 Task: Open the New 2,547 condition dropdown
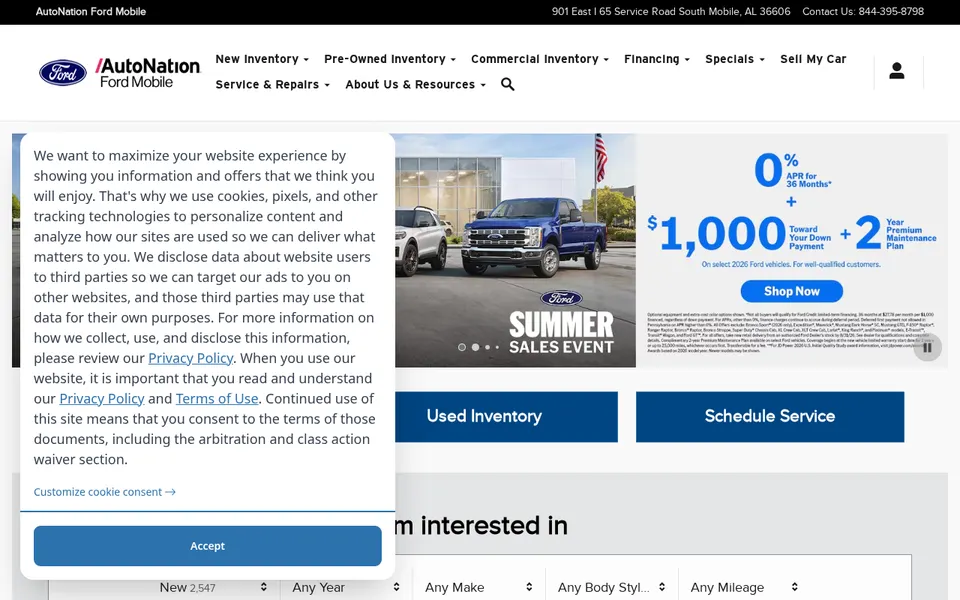[213, 587]
